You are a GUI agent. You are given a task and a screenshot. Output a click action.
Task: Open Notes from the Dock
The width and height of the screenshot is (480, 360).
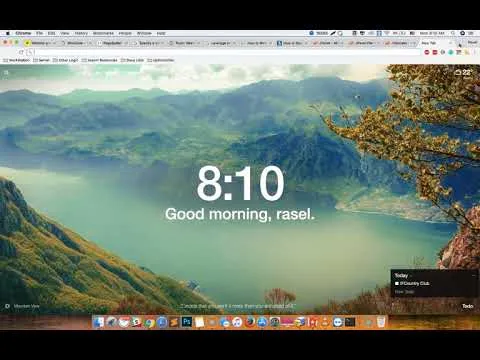tap(199, 322)
